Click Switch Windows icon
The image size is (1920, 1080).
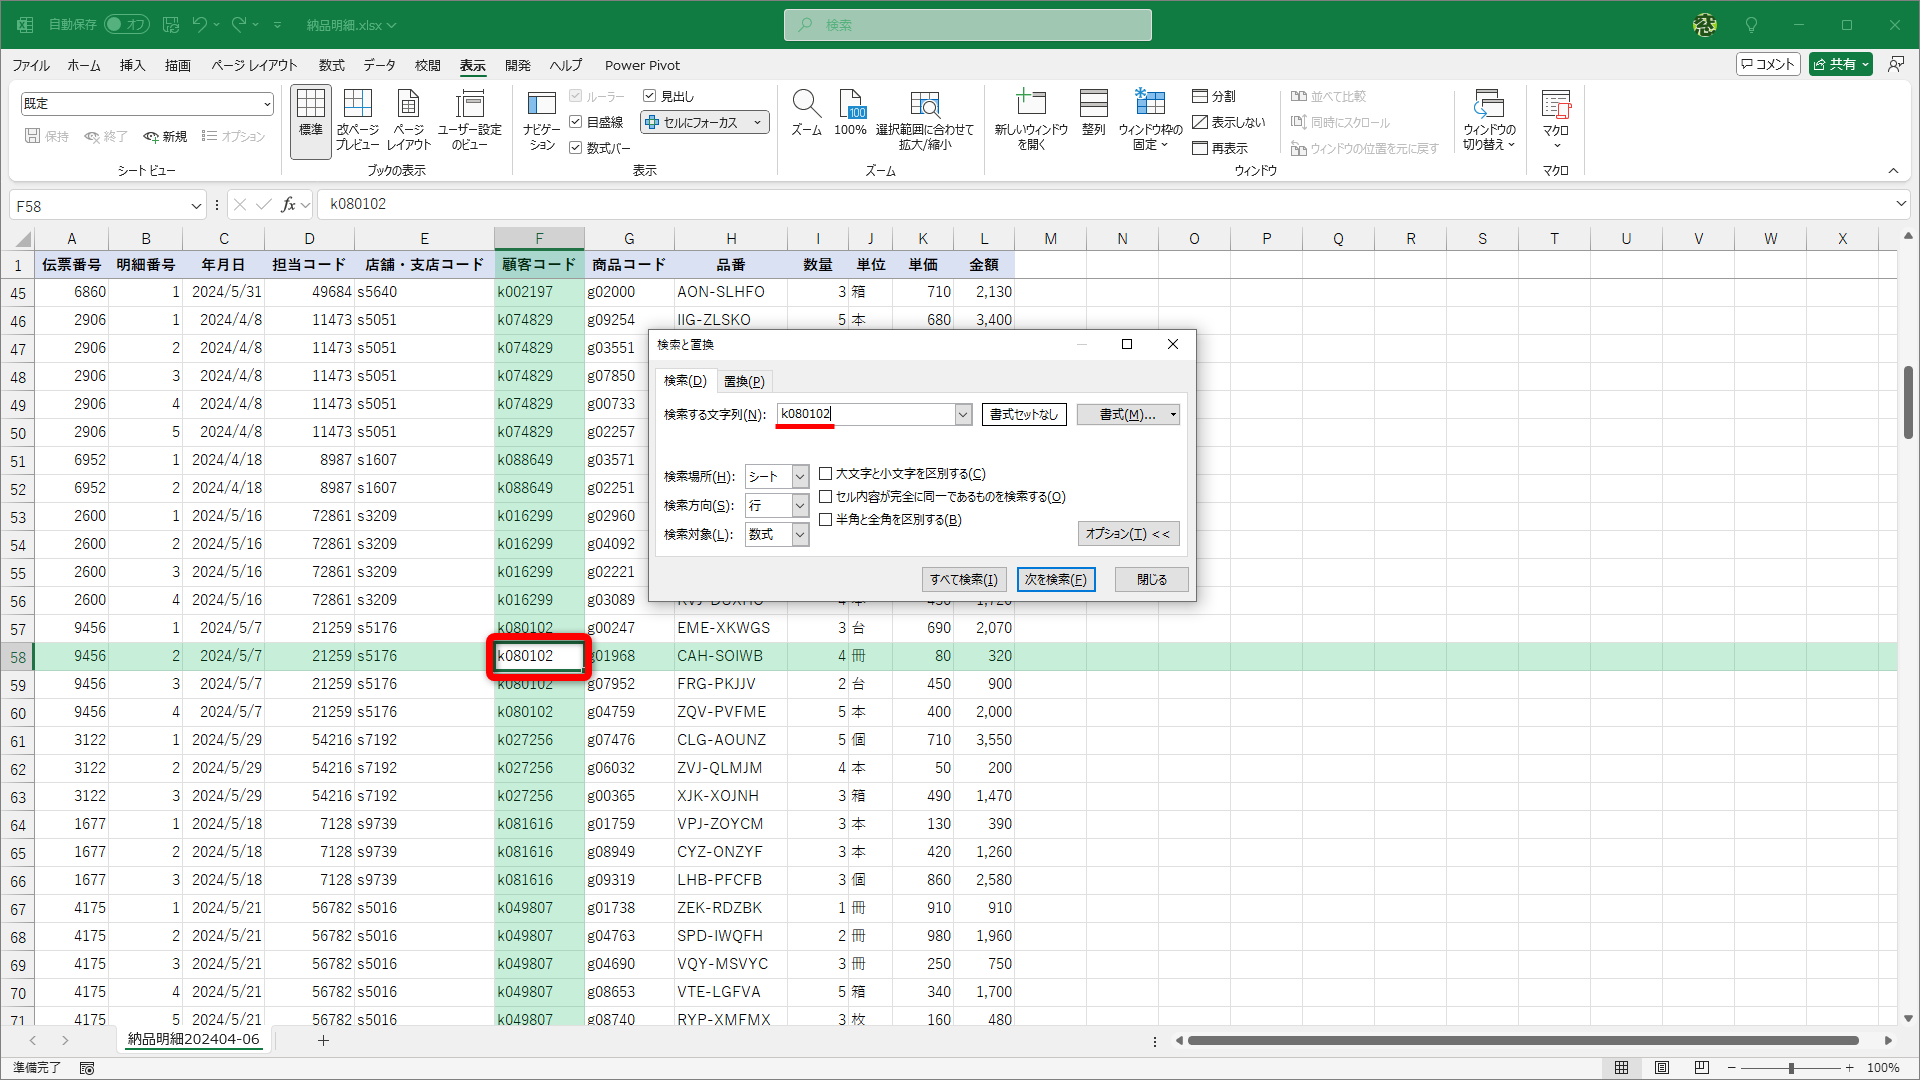pyautogui.click(x=1489, y=104)
